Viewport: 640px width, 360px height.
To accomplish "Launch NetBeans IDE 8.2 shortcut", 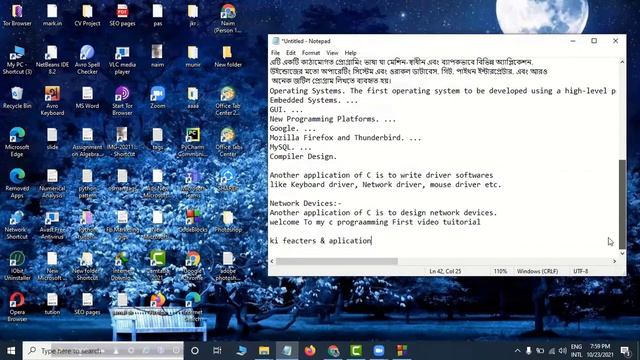I will pos(52,60).
